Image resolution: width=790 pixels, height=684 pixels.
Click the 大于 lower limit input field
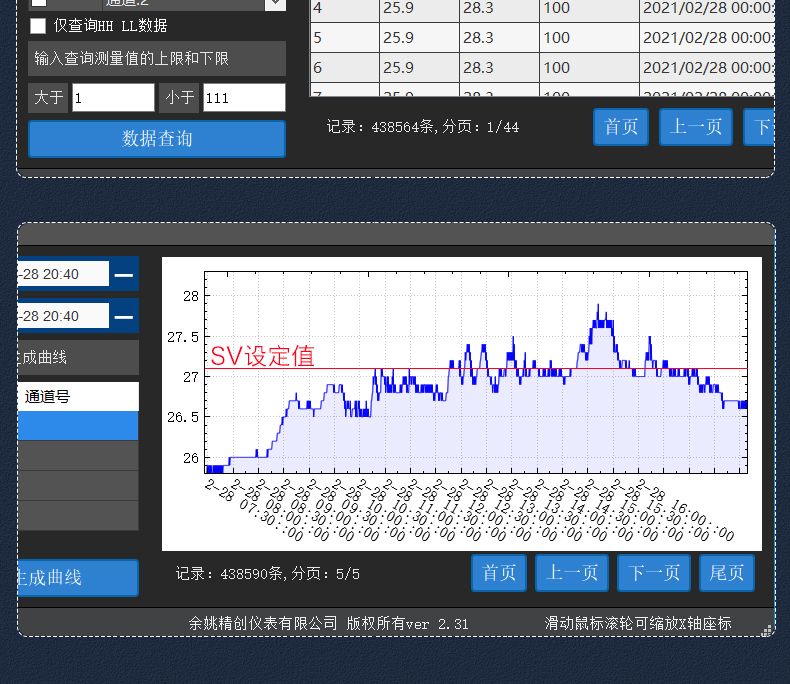[113, 98]
